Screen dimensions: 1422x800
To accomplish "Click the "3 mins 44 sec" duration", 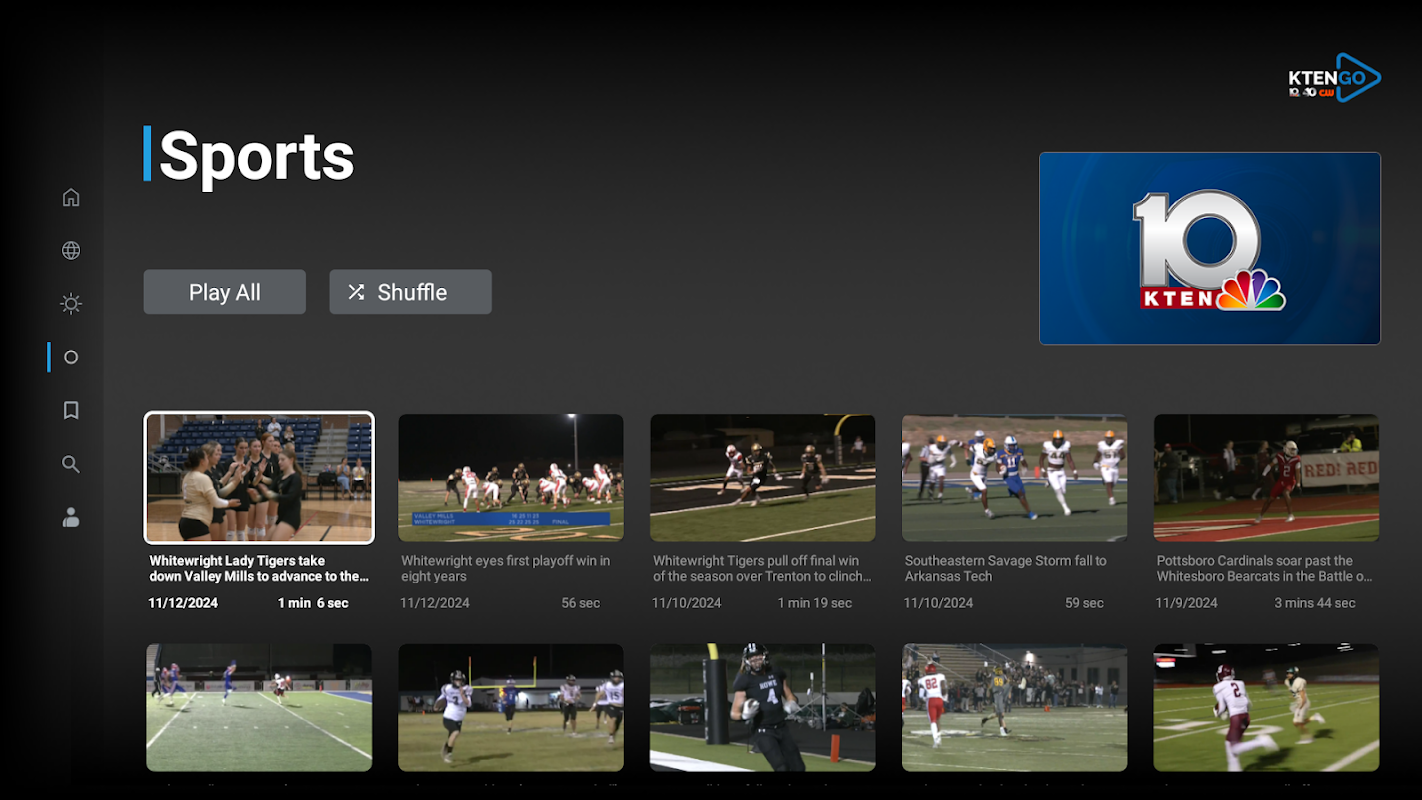I will 1315,603.
